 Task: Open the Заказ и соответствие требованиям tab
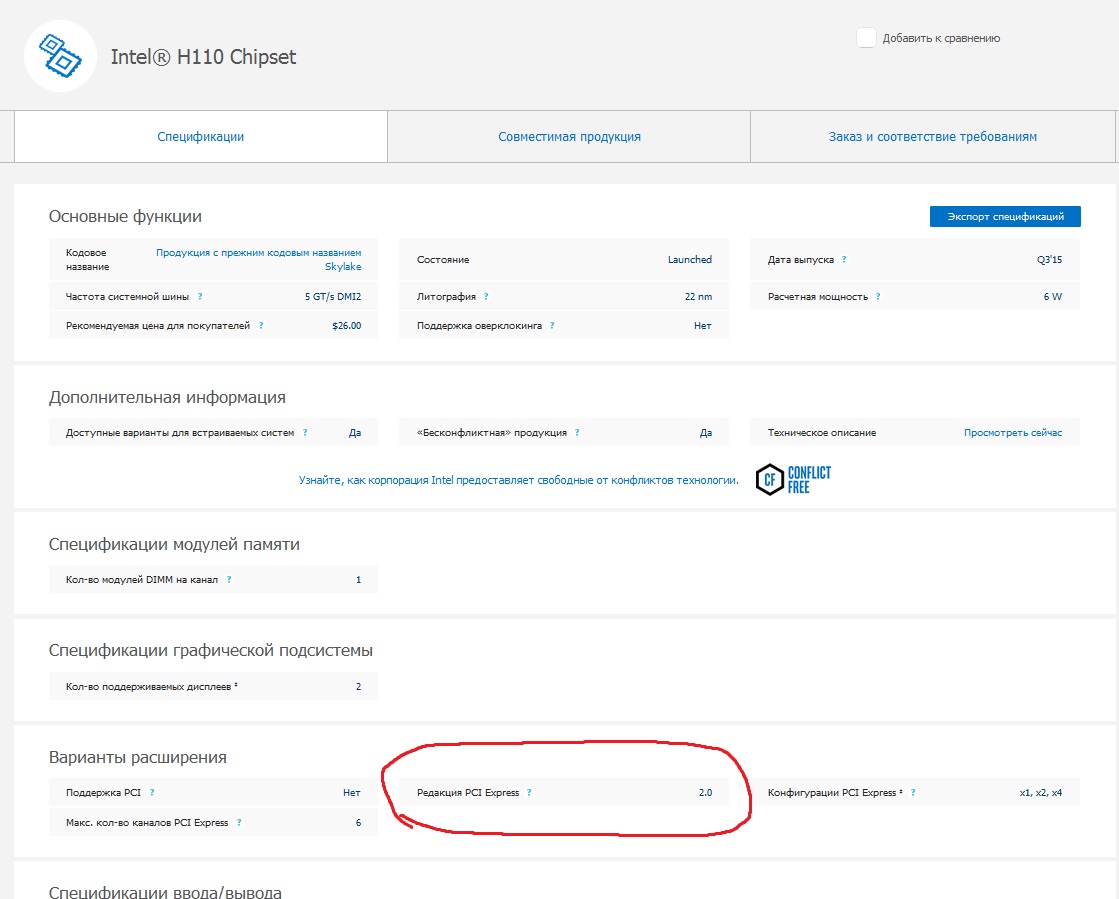click(x=933, y=136)
